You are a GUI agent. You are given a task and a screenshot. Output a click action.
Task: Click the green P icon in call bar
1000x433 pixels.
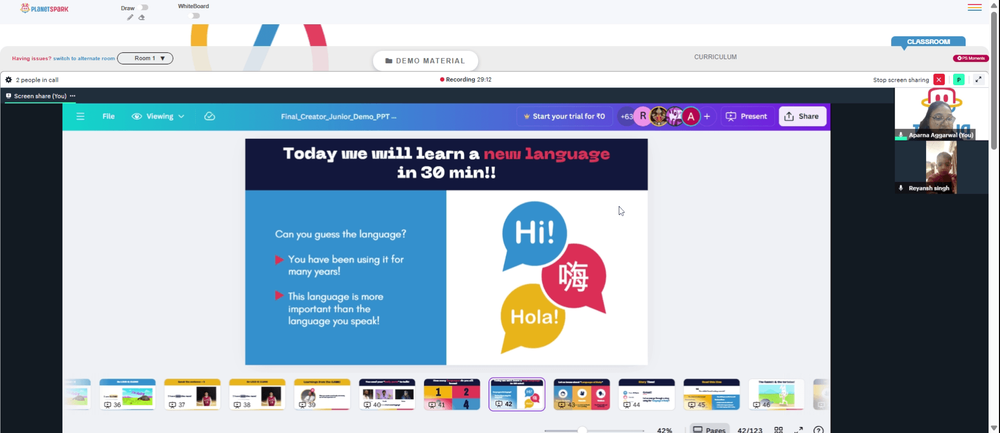click(958, 80)
